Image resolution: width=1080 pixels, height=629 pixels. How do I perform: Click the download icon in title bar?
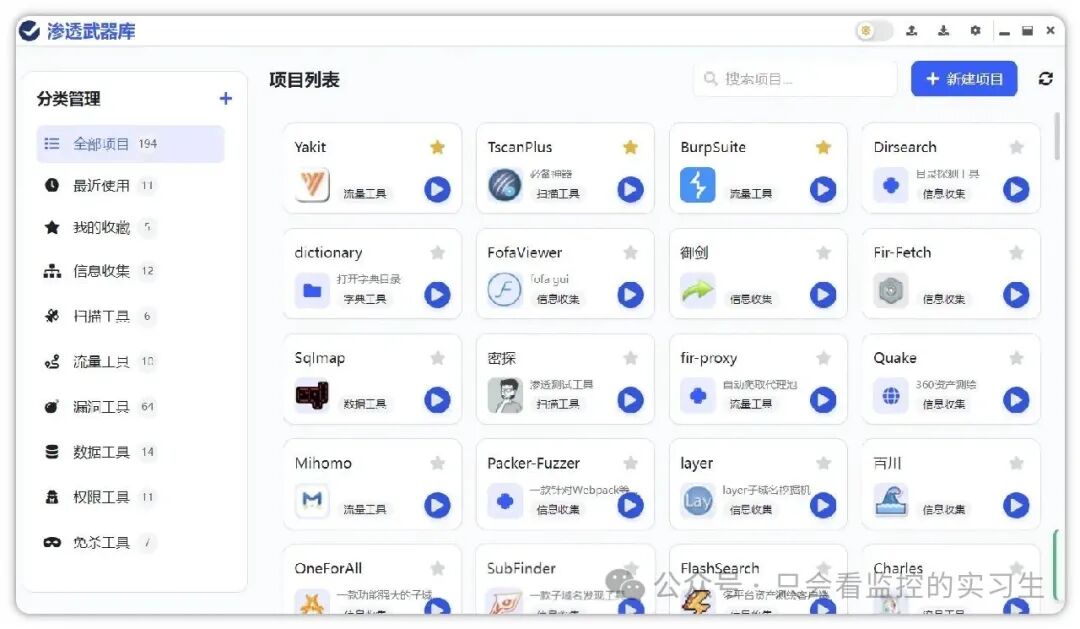(944, 30)
